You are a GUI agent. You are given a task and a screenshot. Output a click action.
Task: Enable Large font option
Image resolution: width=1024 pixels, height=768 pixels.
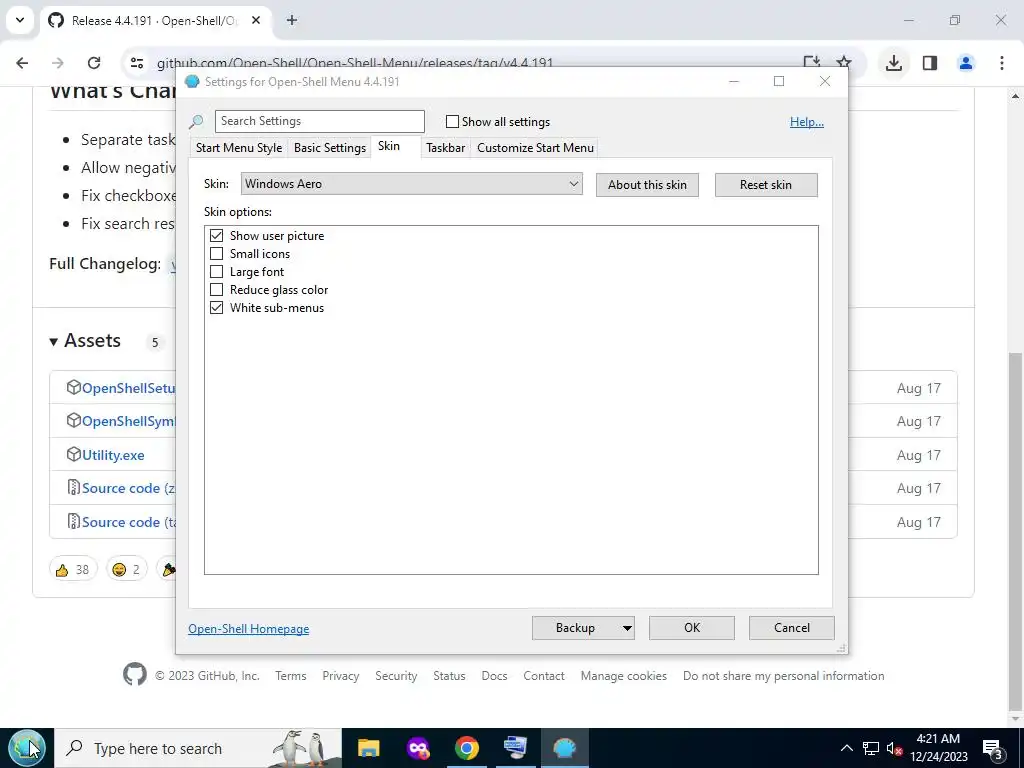(x=216, y=272)
